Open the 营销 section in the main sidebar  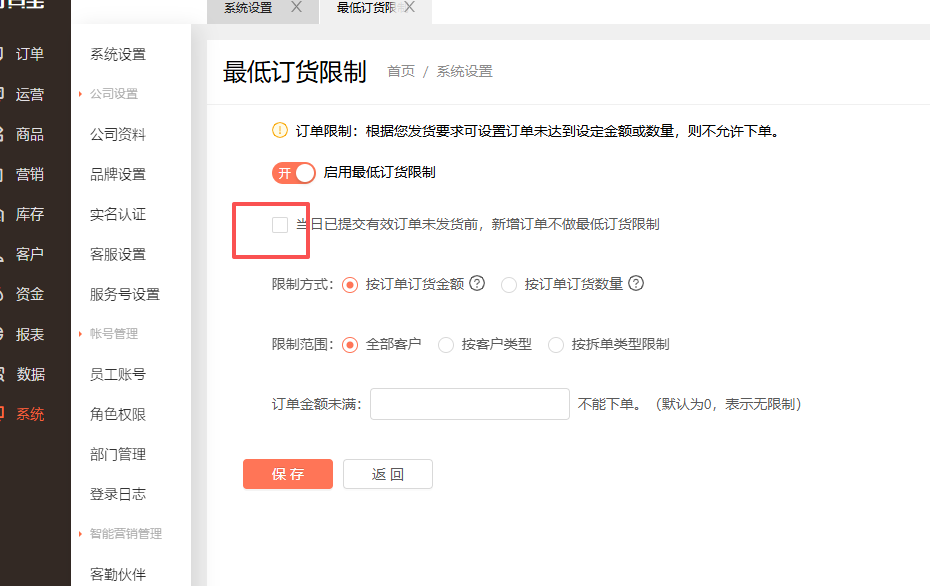click(x=30, y=174)
